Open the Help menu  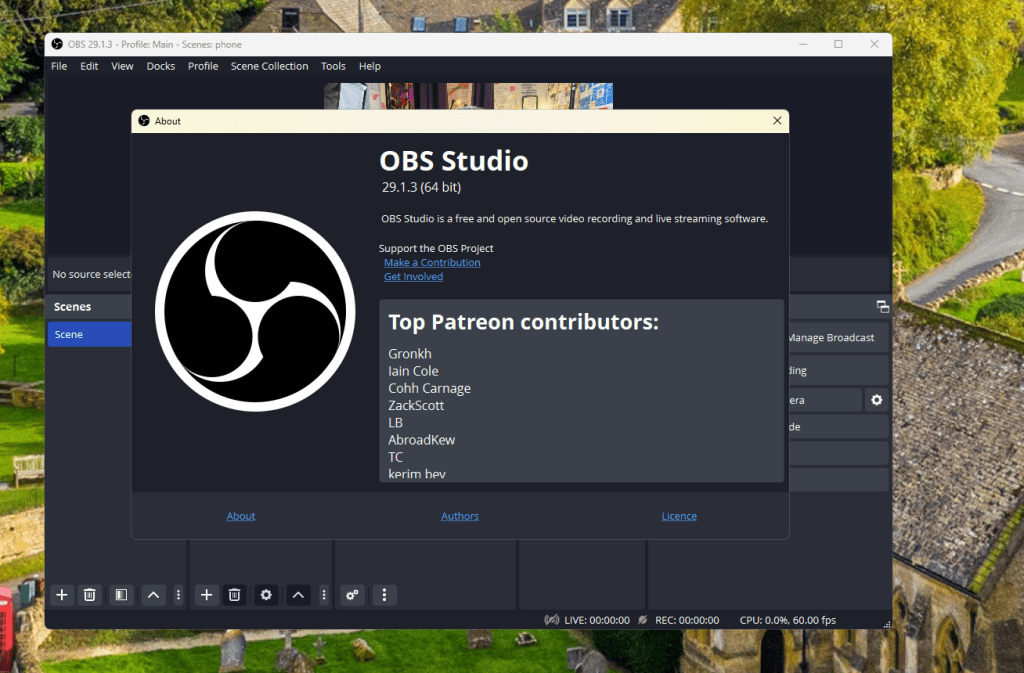370,66
